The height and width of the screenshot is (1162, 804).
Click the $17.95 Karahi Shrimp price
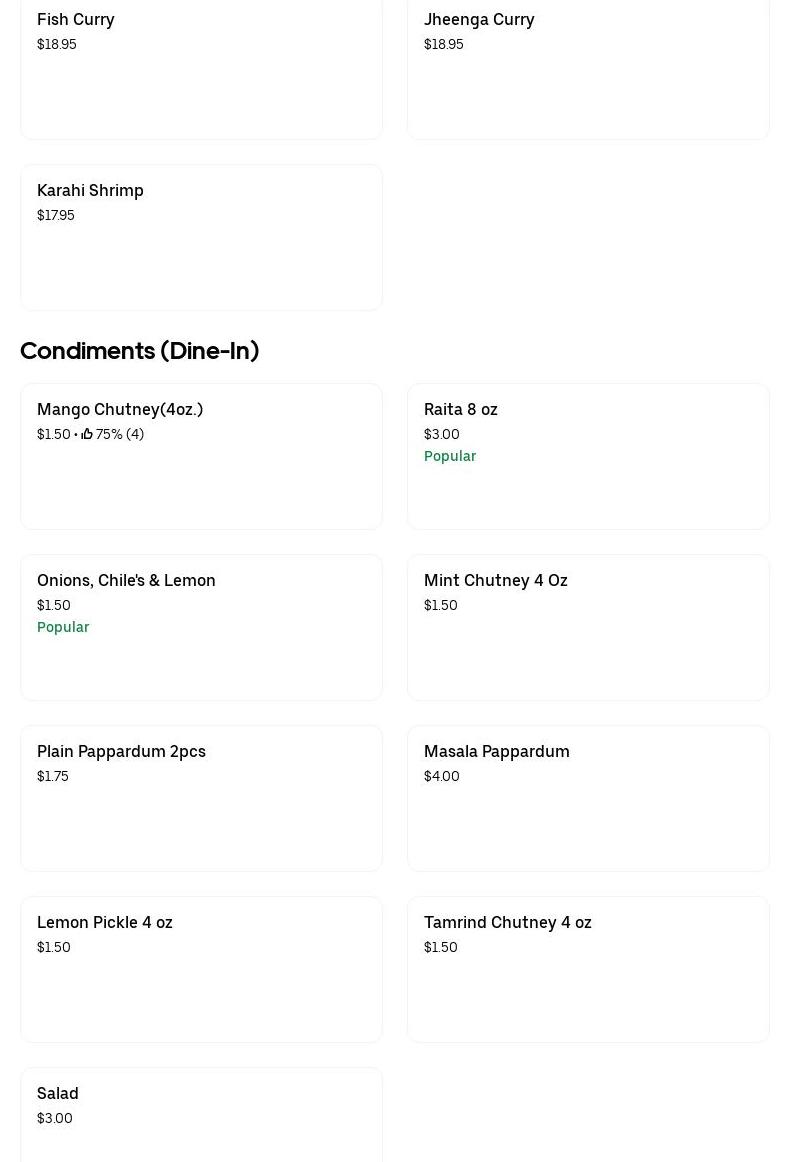[56, 215]
